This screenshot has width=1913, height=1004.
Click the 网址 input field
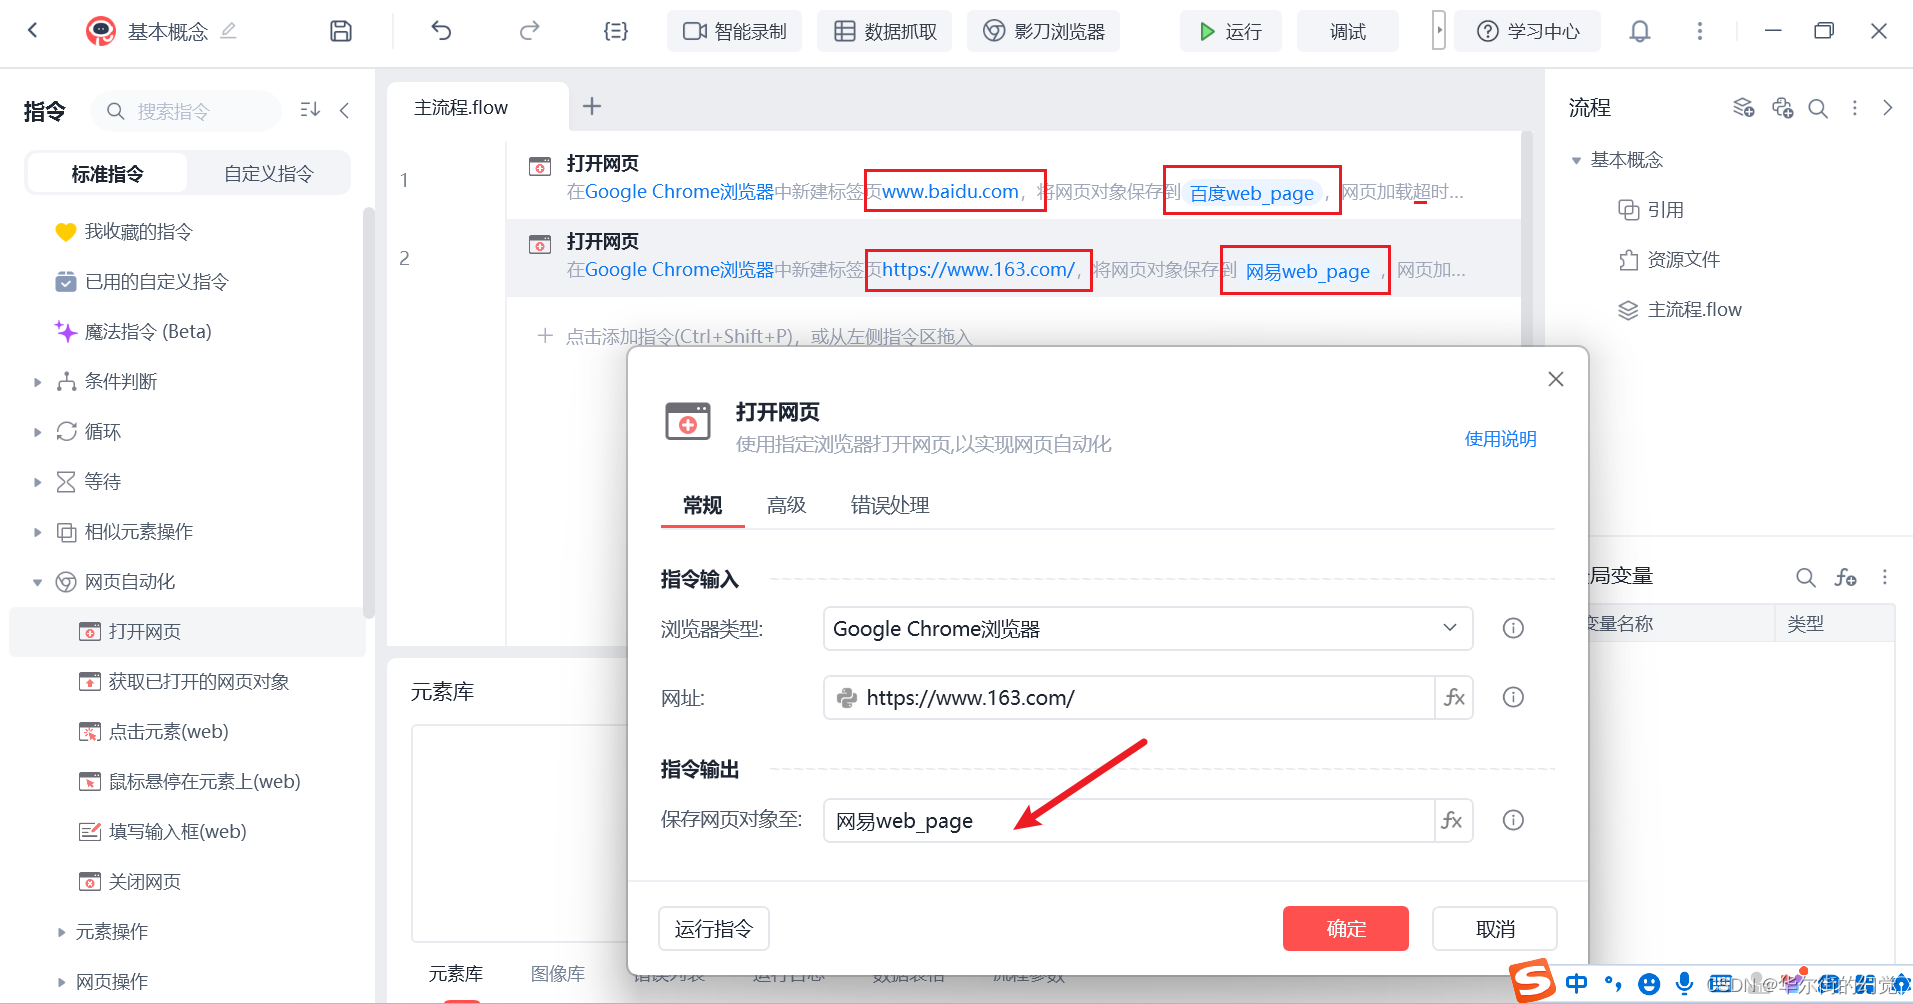pyautogui.click(x=1130, y=697)
